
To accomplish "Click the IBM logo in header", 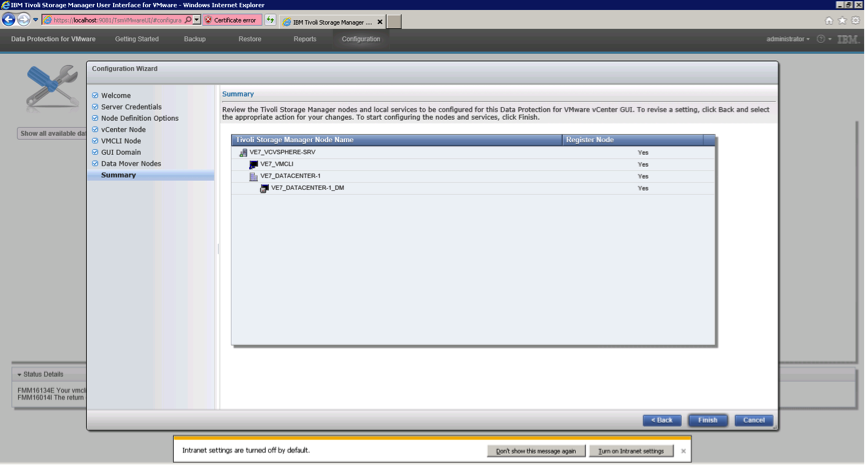I will 848,39.
